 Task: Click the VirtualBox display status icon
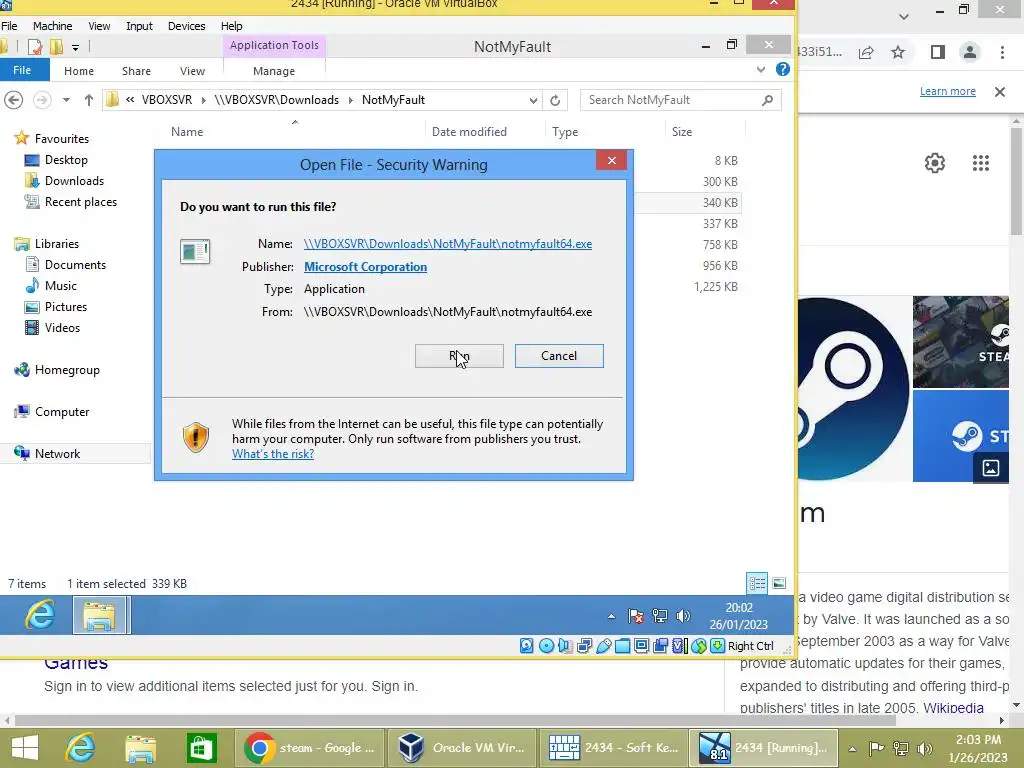[x=641, y=646]
